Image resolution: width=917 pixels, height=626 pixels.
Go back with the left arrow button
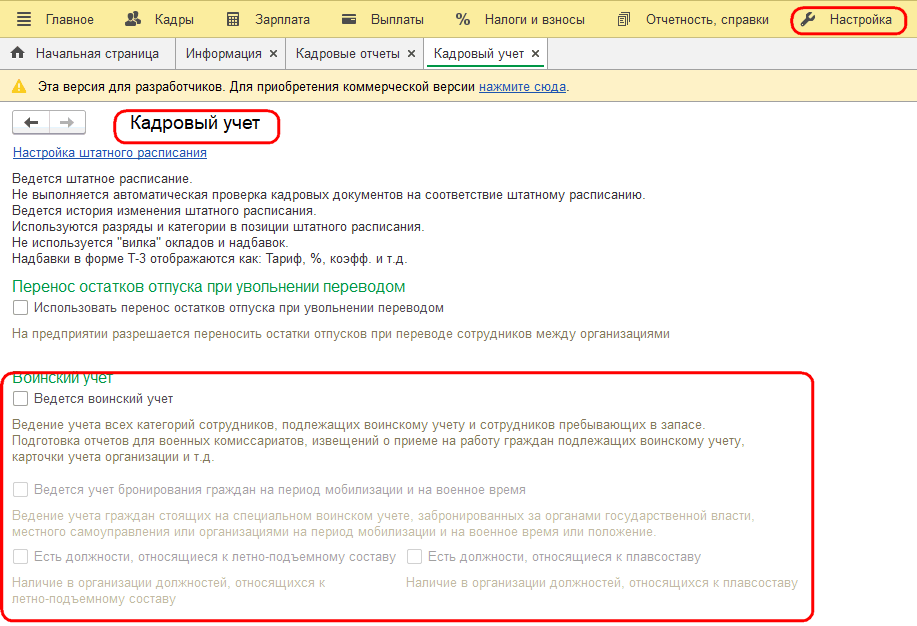coord(31,122)
